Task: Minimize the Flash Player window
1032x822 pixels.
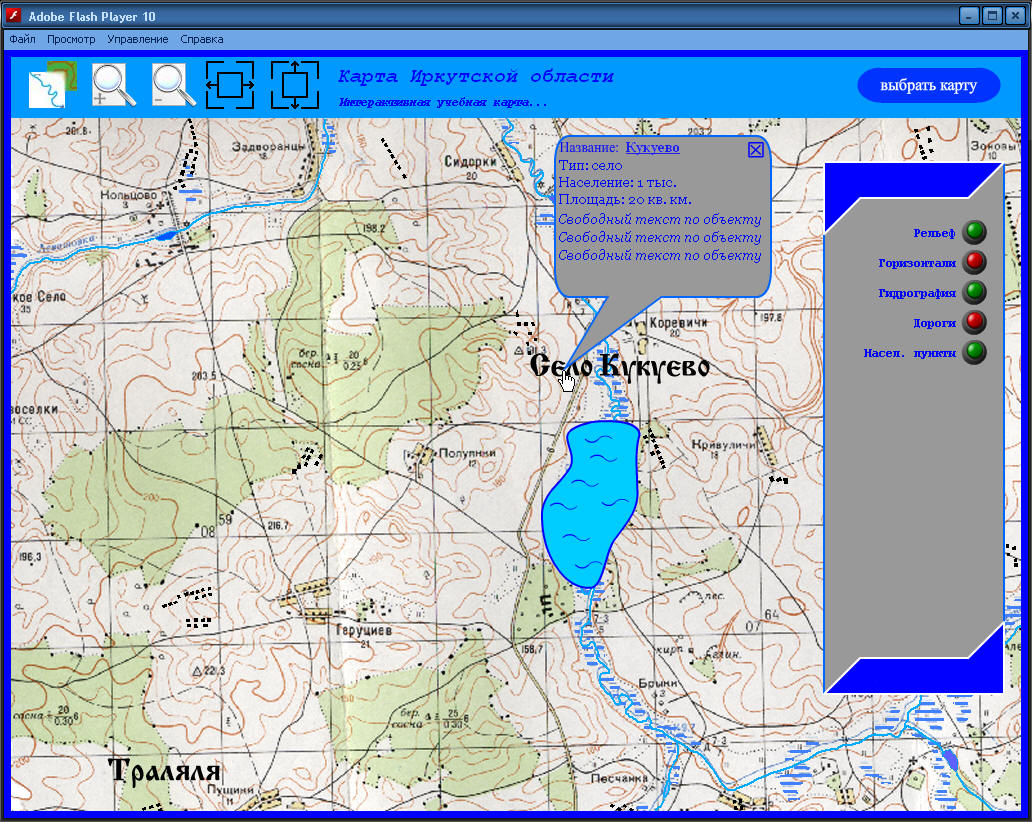Action: click(x=969, y=15)
